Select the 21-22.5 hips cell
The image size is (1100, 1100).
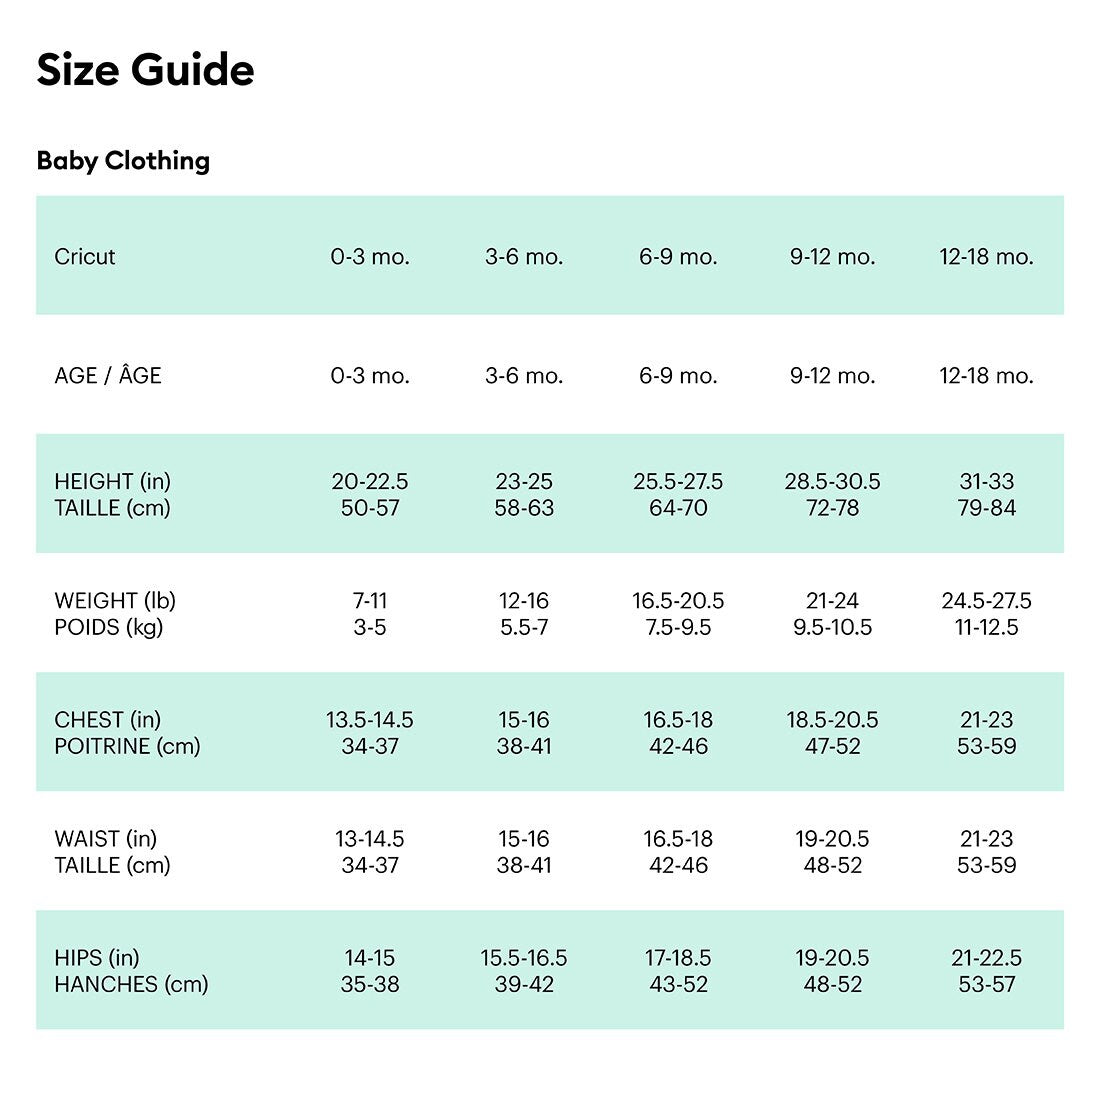(x=986, y=958)
